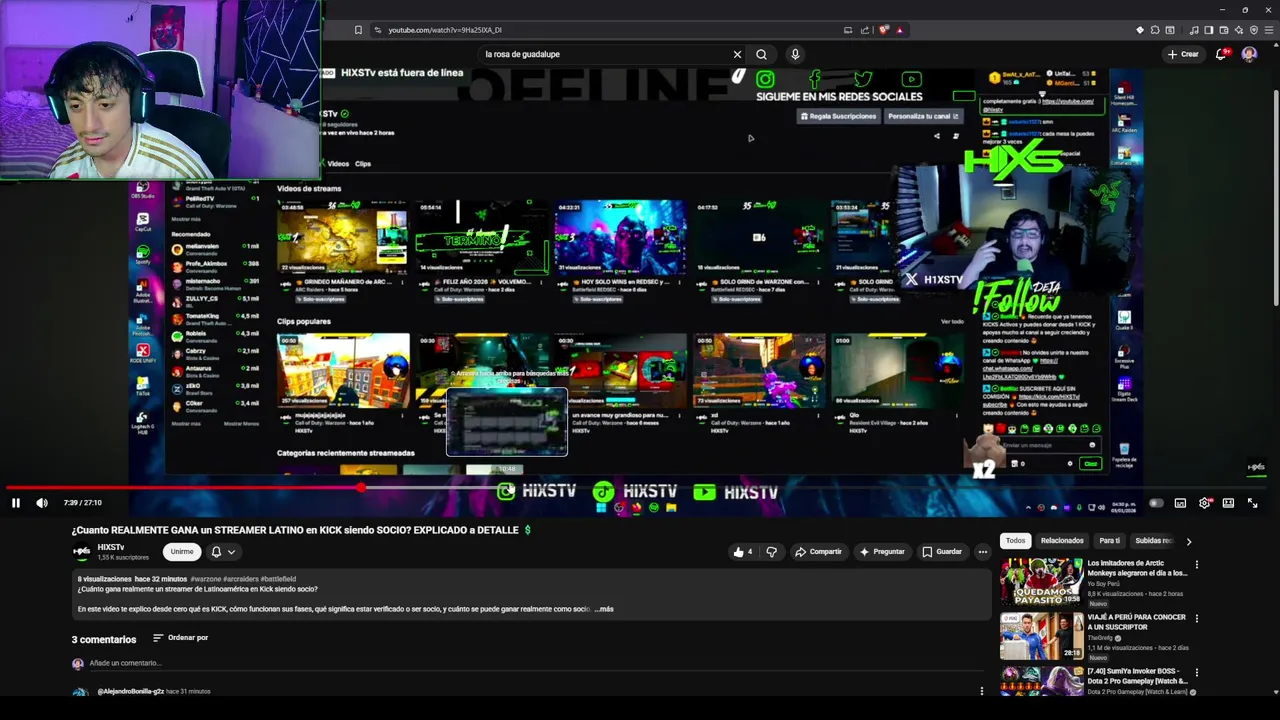Click the Crear create button
Image resolution: width=1280 pixels, height=720 pixels.
tap(1183, 54)
